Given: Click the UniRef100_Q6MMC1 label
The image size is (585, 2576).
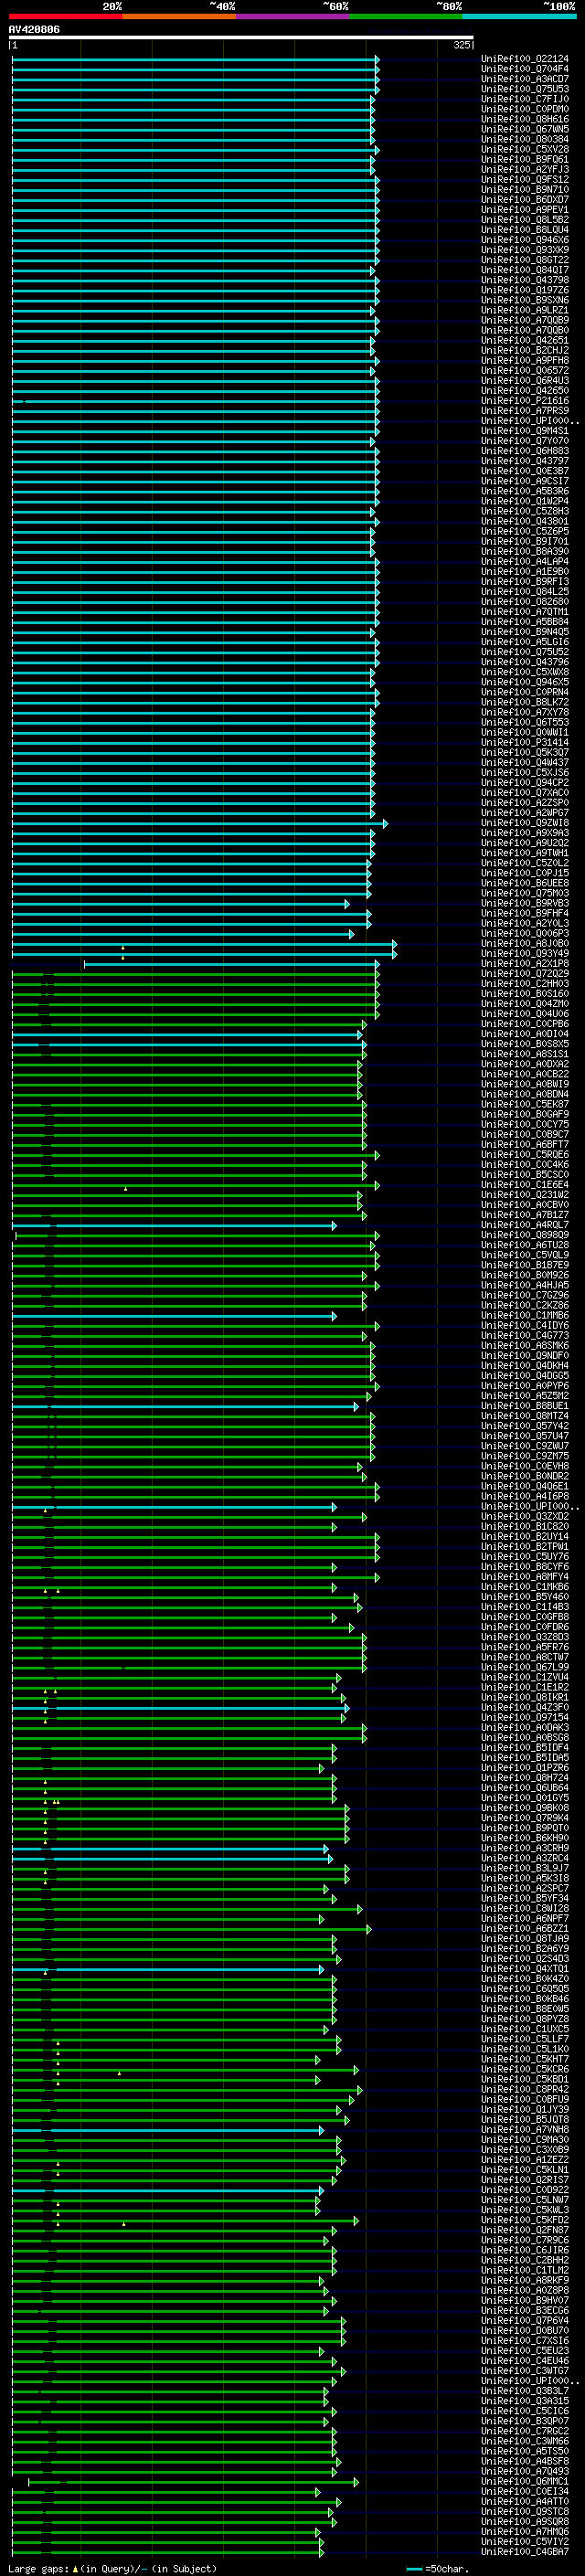Looking at the screenshot, I should coord(525,2481).
